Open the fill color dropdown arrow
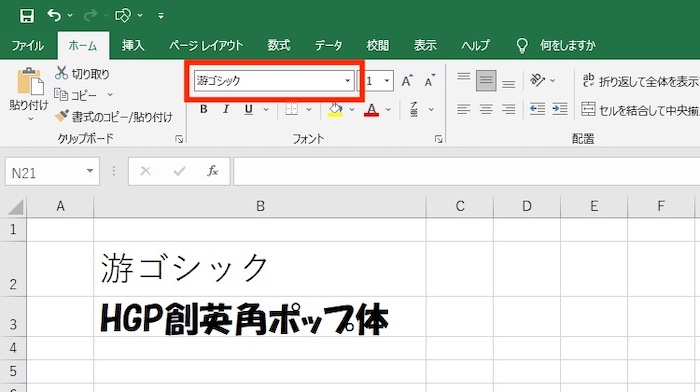The height and width of the screenshot is (392, 700). click(x=352, y=109)
